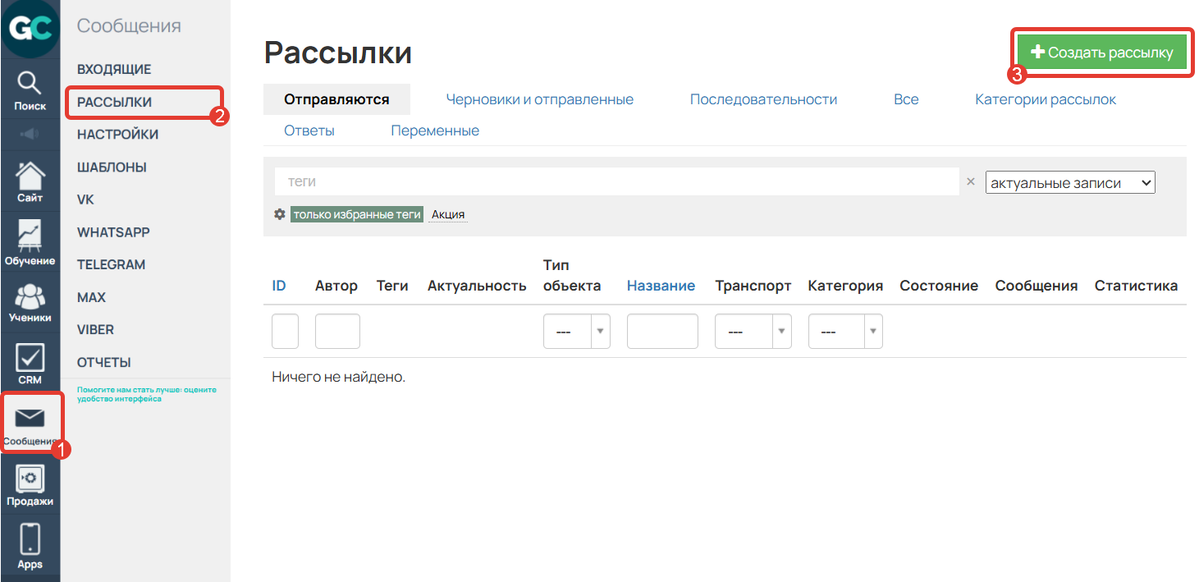The height and width of the screenshot is (582, 1199).
Task: Open the 'актуальные записи' dropdown
Action: coord(1069,181)
